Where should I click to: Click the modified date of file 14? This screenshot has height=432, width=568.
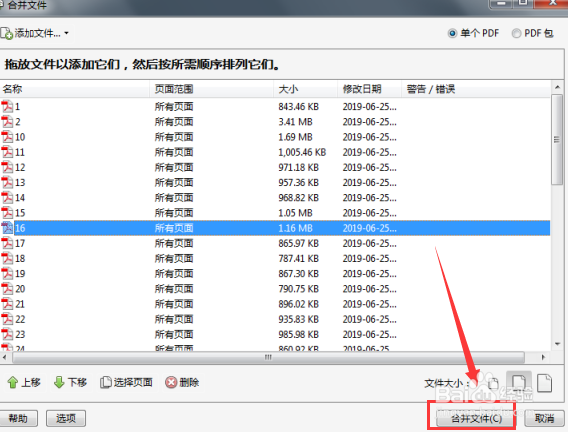point(369,198)
